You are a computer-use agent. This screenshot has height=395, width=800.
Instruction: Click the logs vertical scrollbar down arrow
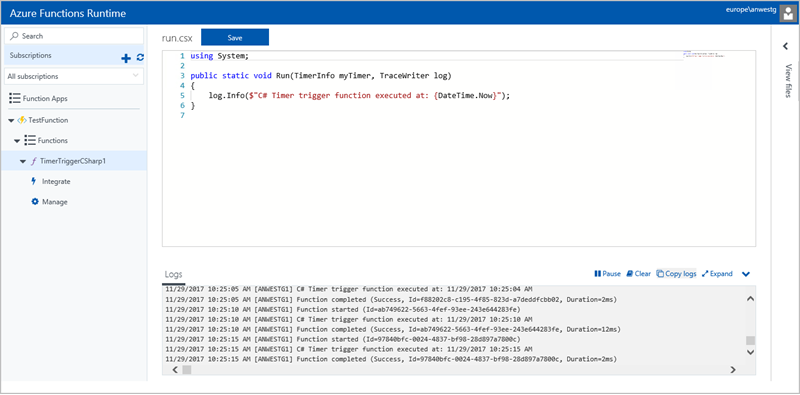[x=750, y=352]
